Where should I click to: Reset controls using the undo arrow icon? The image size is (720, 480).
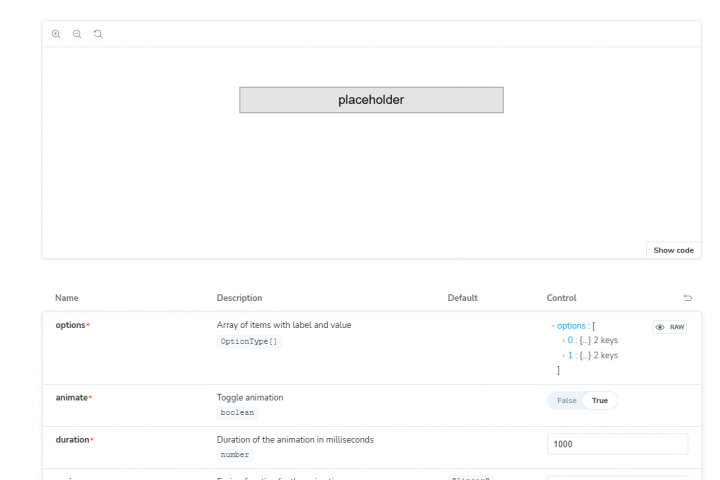point(687,298)
